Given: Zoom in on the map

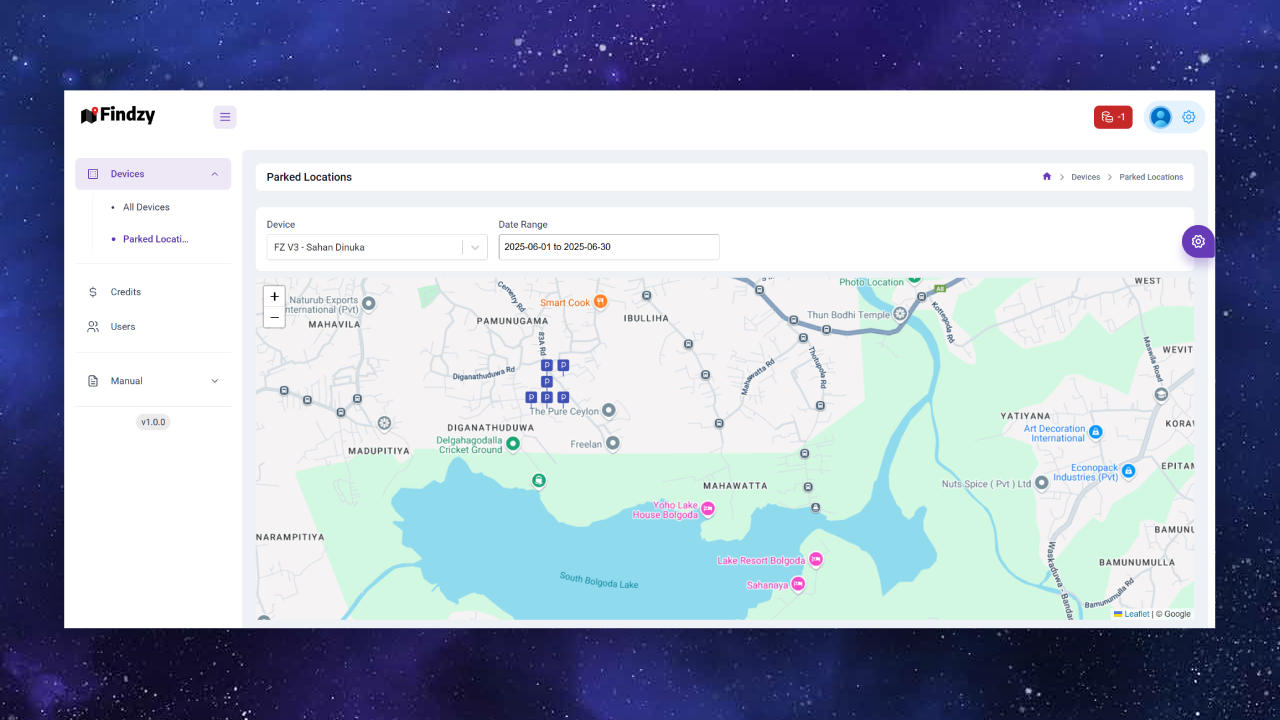Looking at the screenshot, I should (274, 297).
